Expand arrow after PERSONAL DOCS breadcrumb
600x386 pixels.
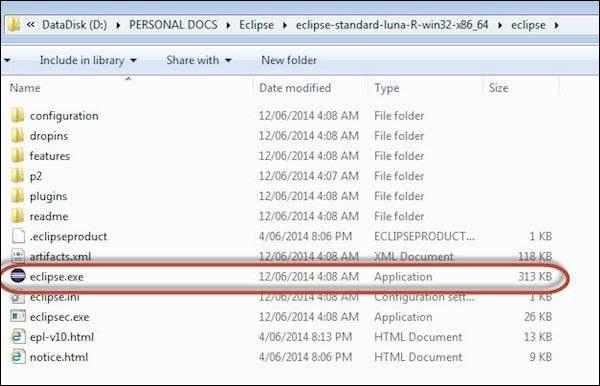pyautogui.click(x=228, y=25)
